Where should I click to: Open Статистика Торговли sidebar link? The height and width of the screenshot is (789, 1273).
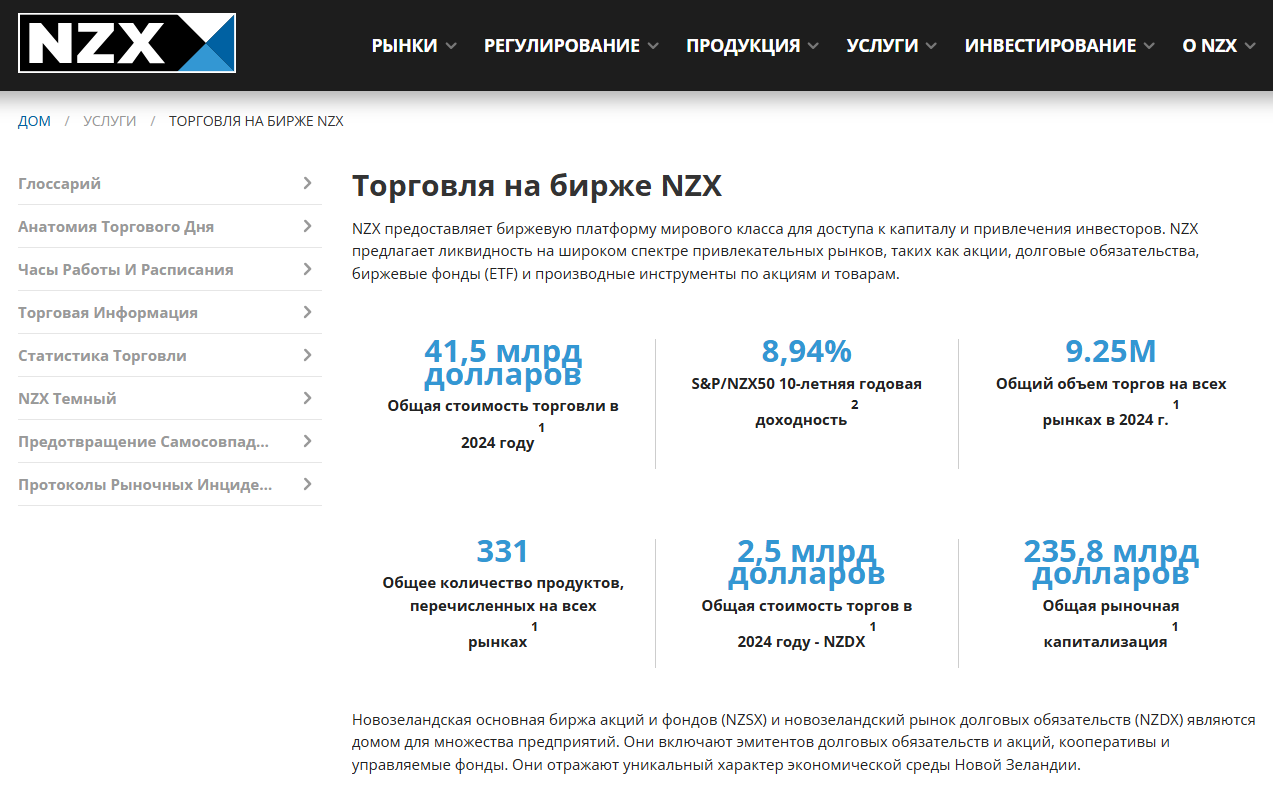point(170,355)
